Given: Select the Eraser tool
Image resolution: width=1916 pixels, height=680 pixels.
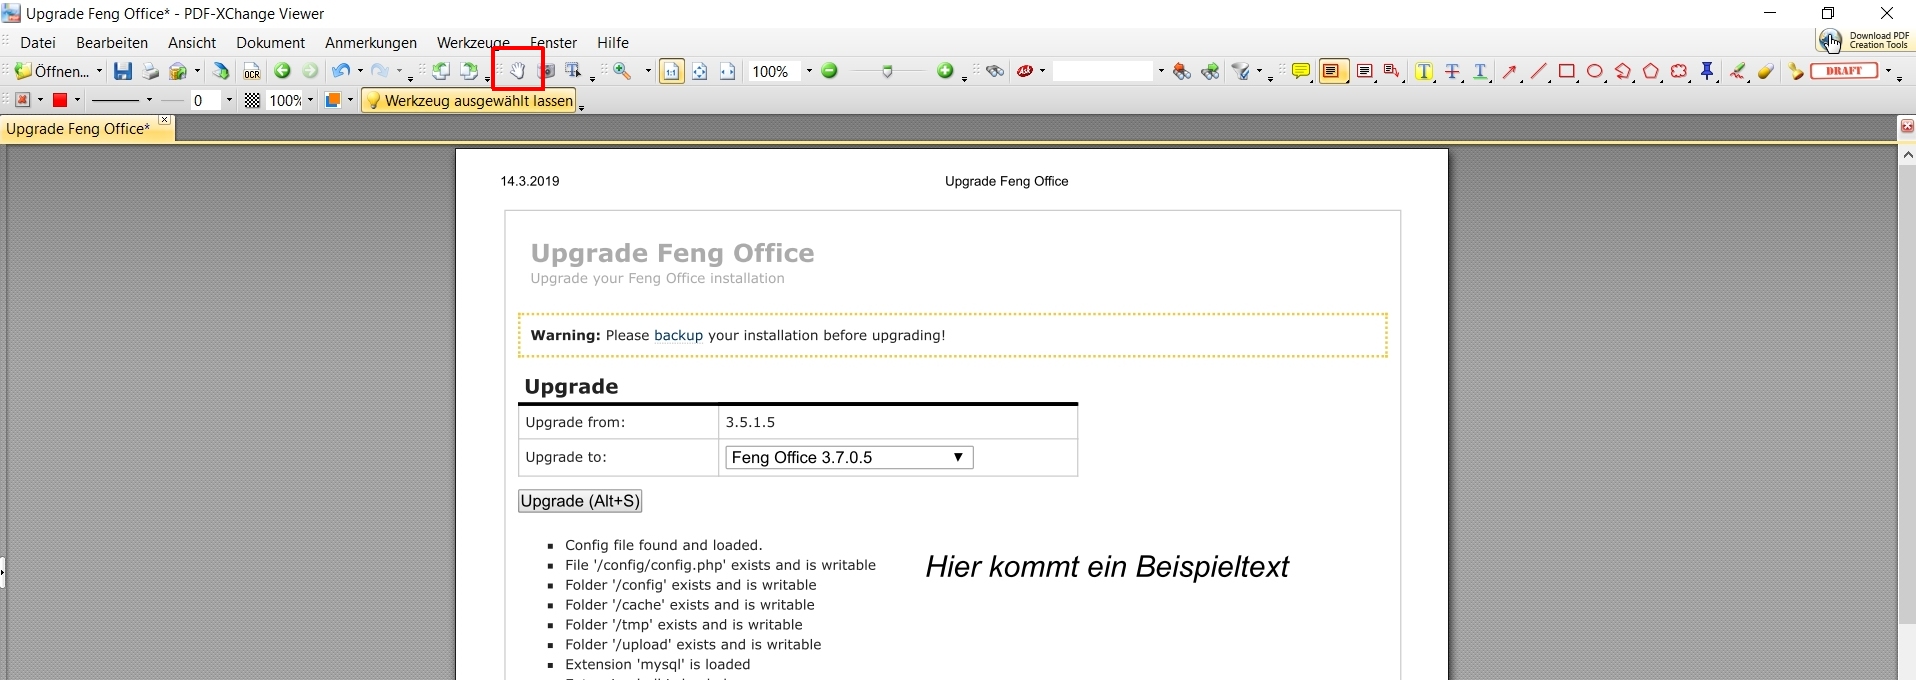Looking at the screenshot, I should pyautogui.click(x=1766, y=71).
